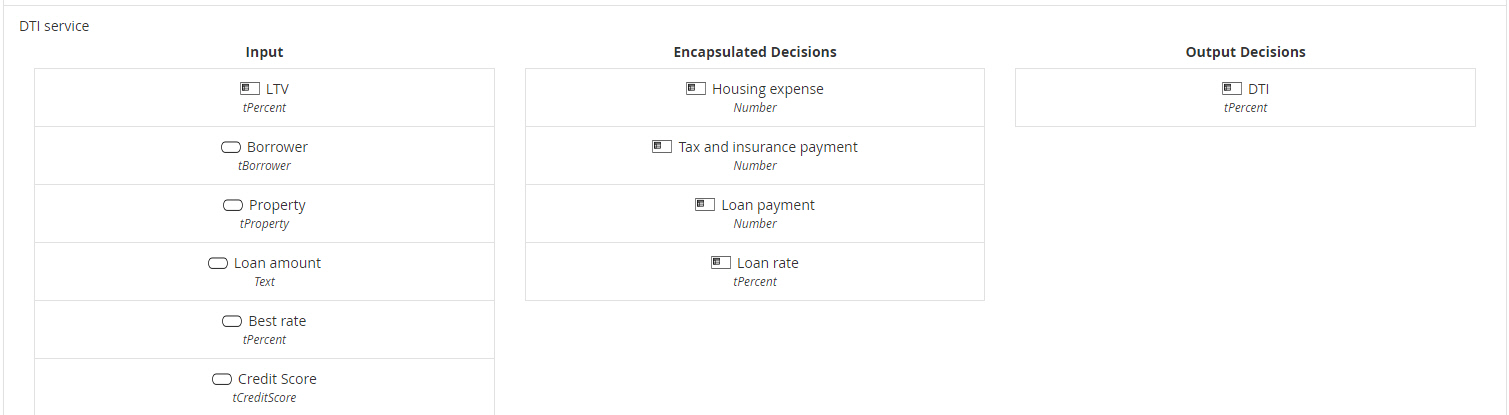Click the Credit Score input data icon
The height and width of the screenshot is (415, 1509).
click(x=222, y=379)
